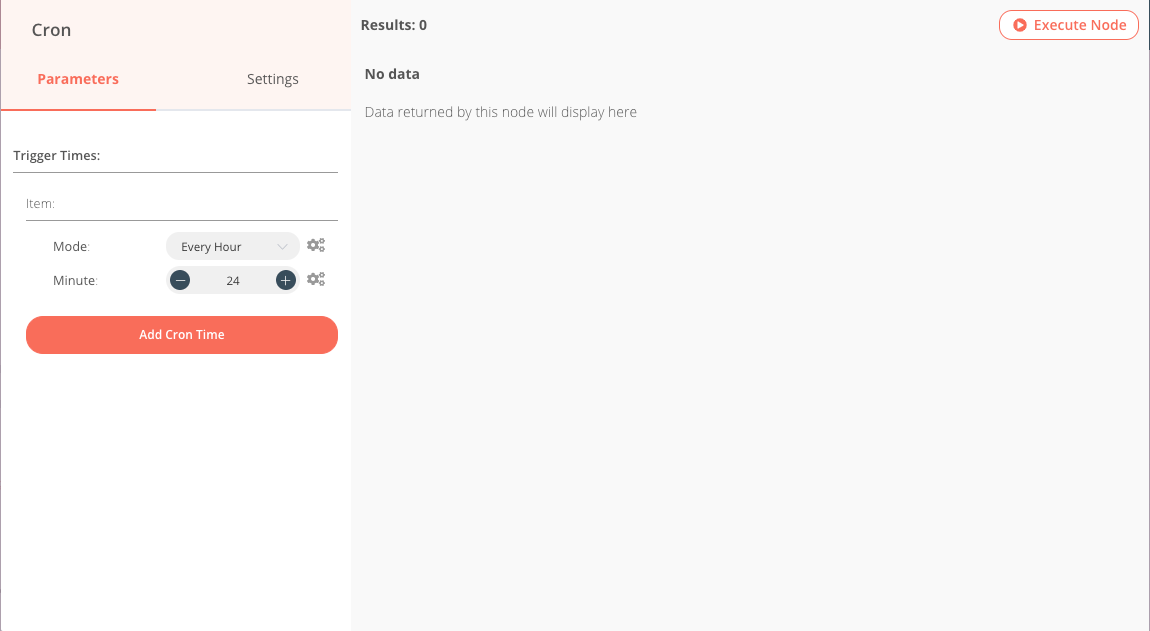1150x631 pixels.
Task: Click the Trigger Times heading
Action: tap(57, 156)
